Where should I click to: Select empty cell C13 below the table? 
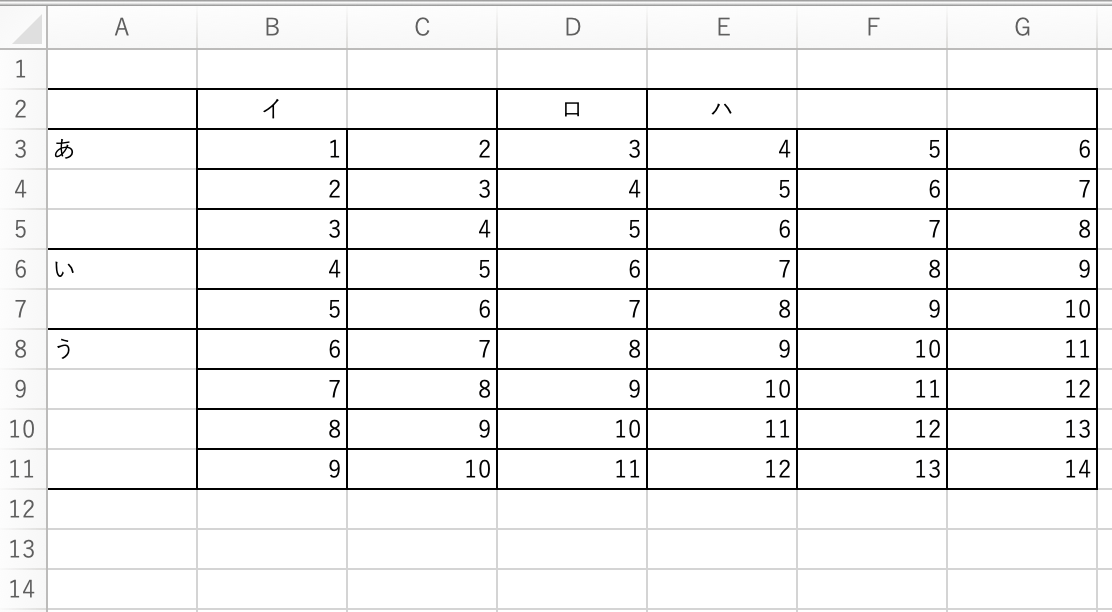[422, 549]
